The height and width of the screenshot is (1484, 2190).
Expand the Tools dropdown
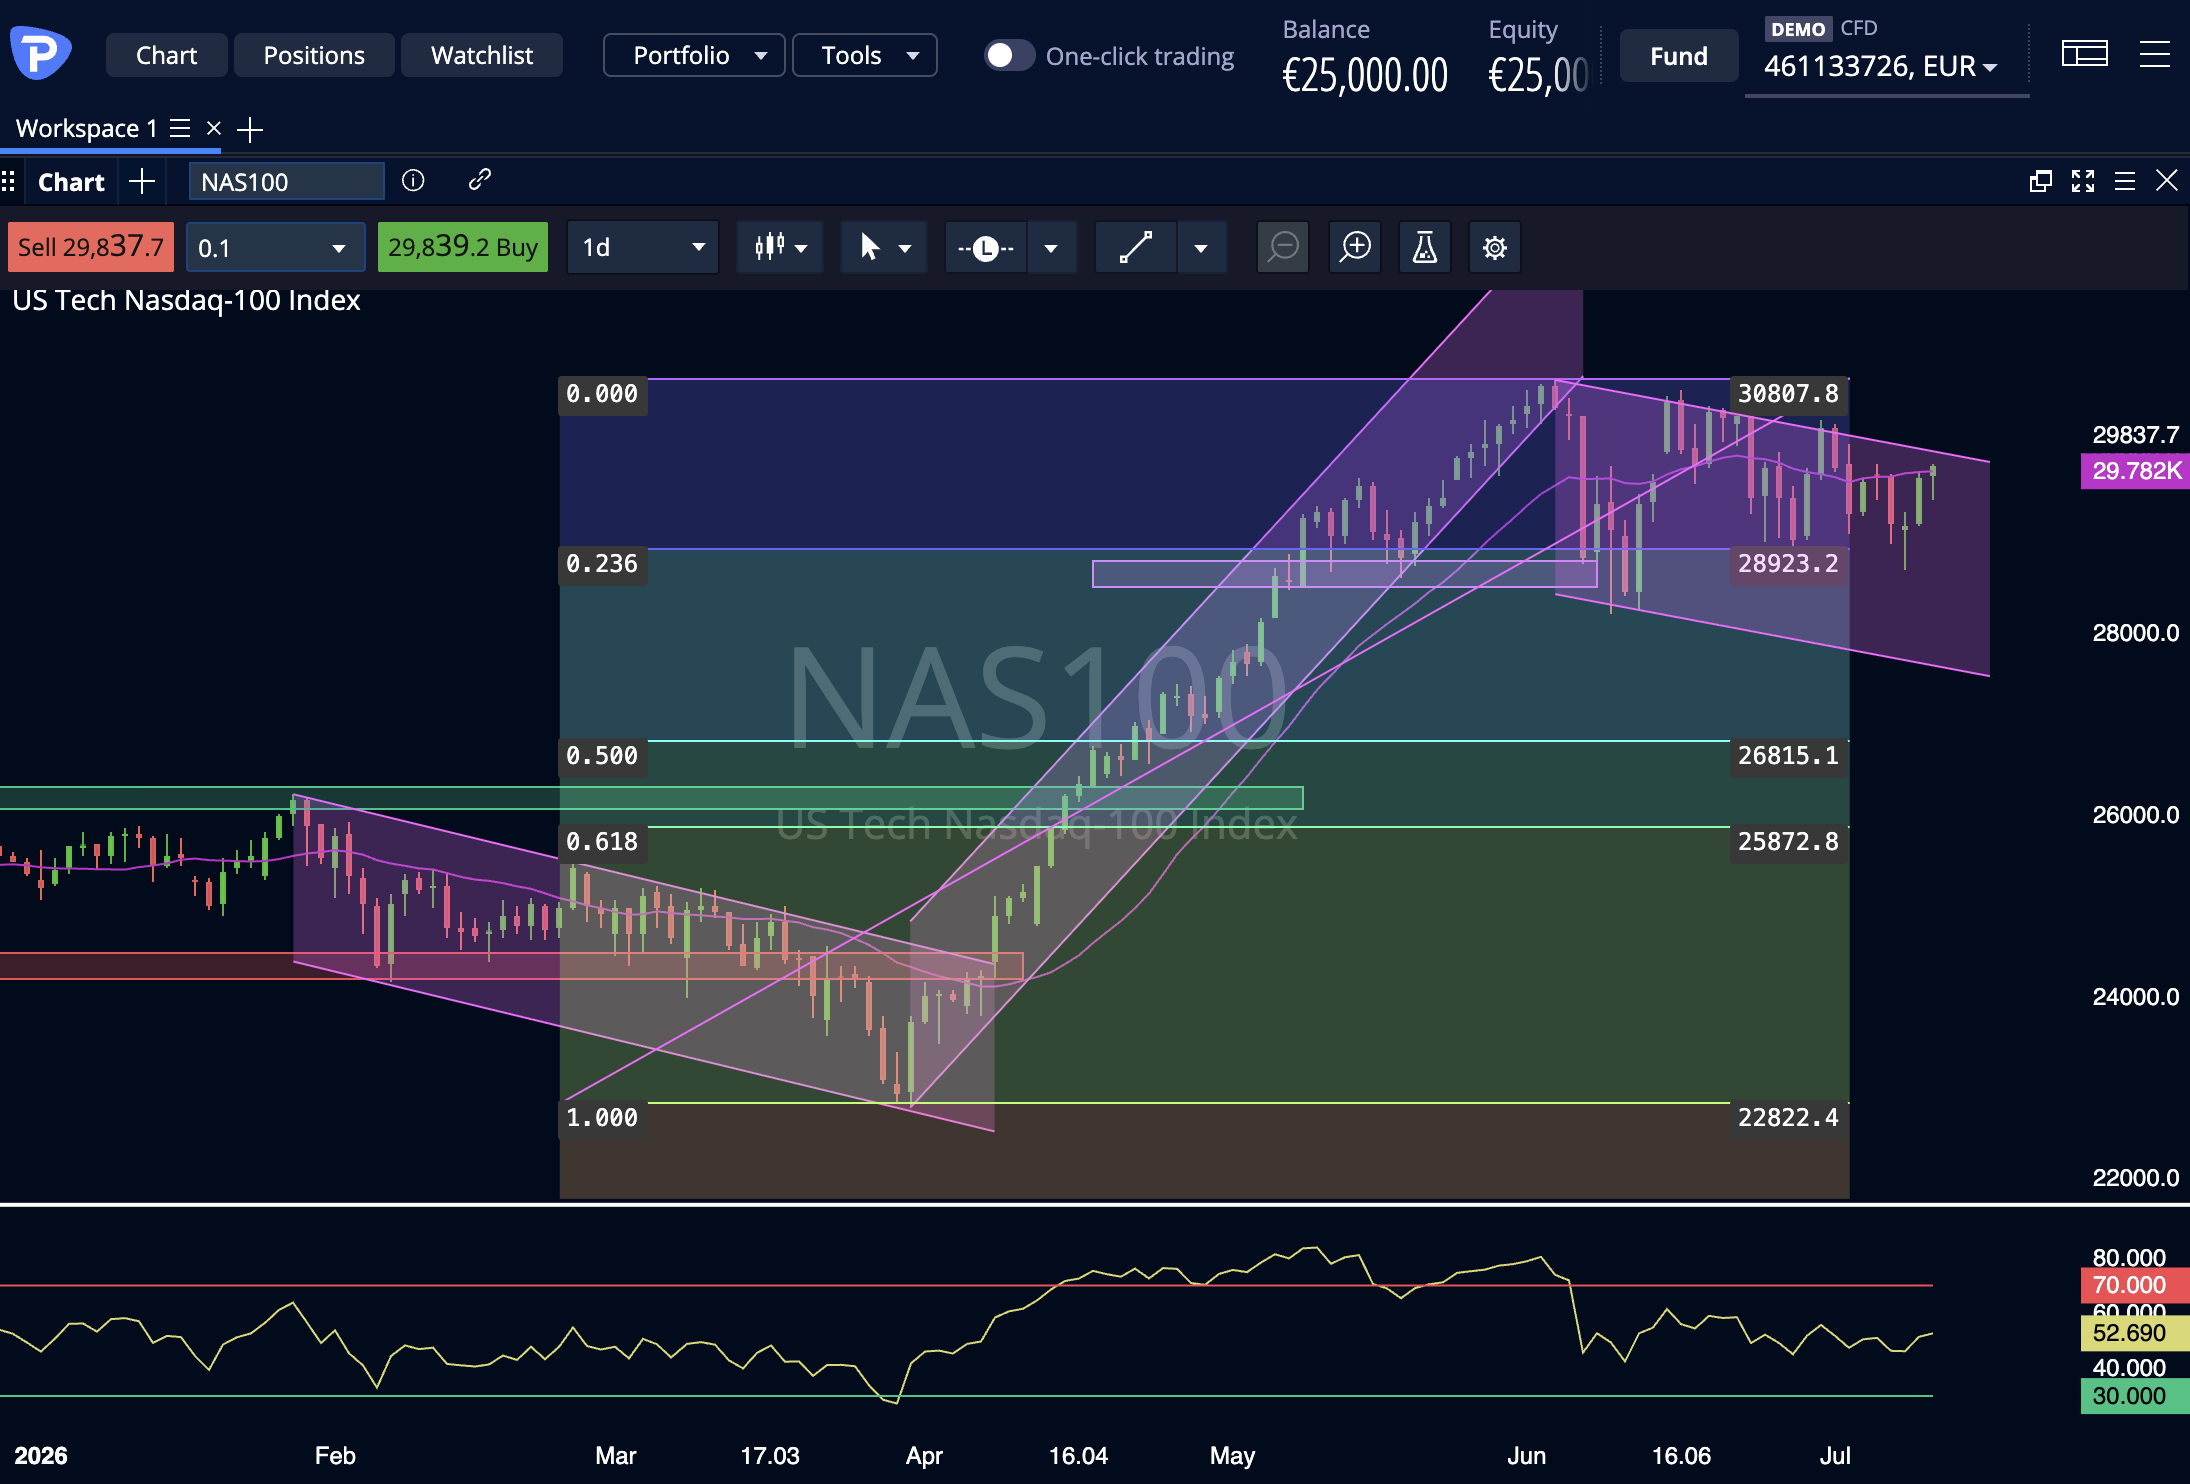tap(865, 55)
